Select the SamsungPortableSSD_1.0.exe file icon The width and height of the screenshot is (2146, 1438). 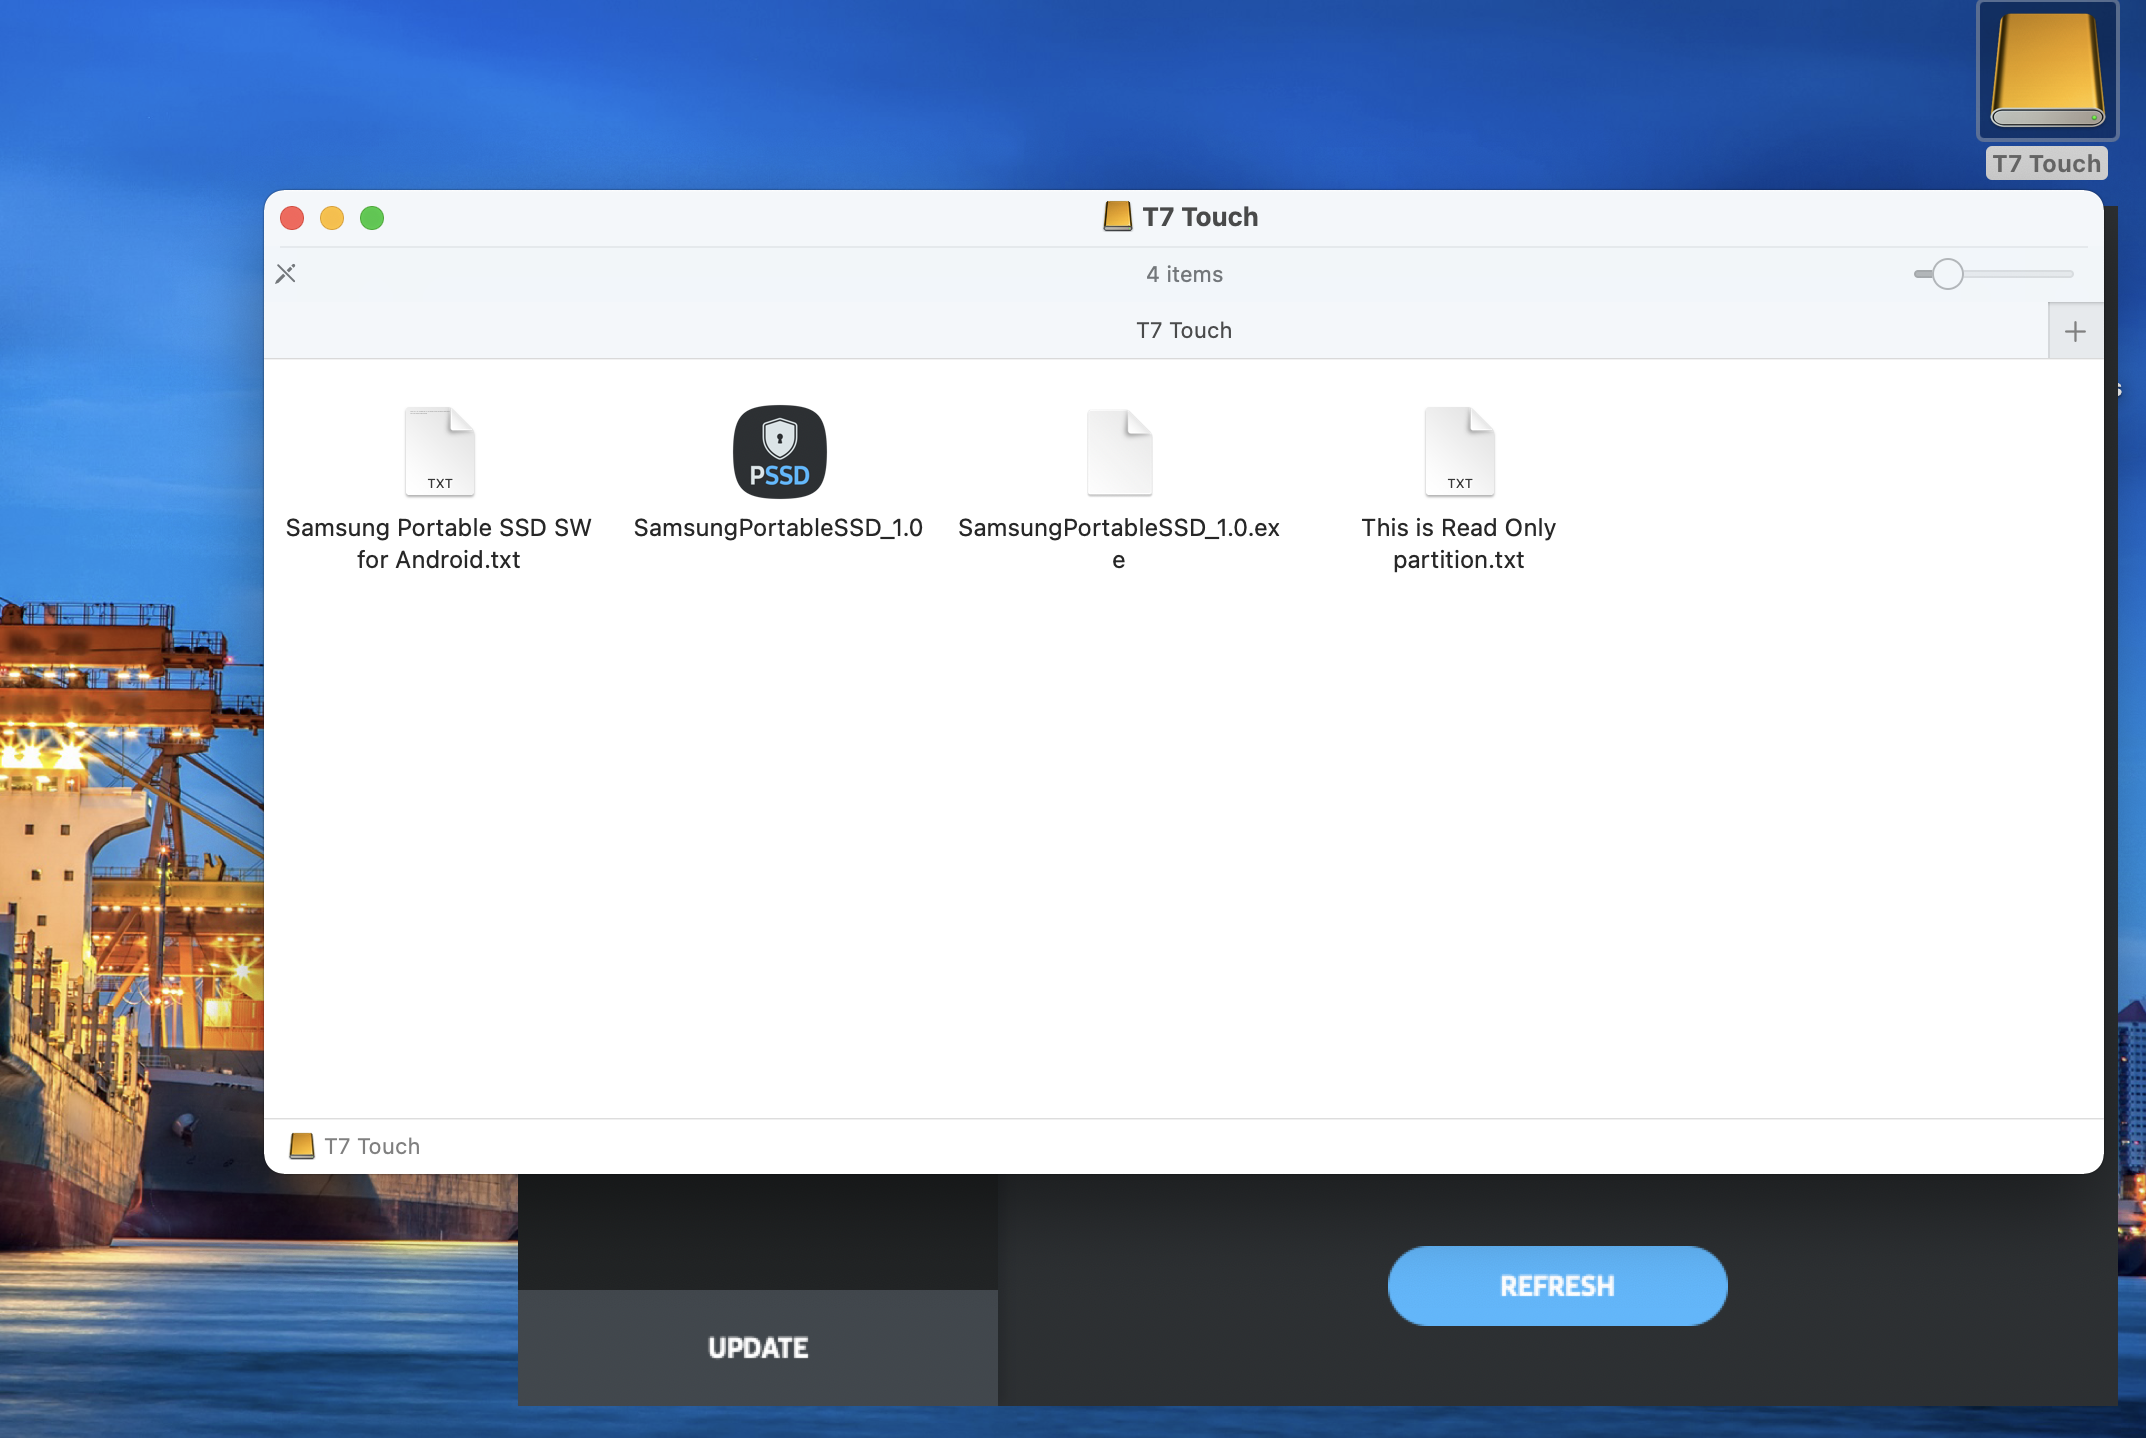[1119, 452]
